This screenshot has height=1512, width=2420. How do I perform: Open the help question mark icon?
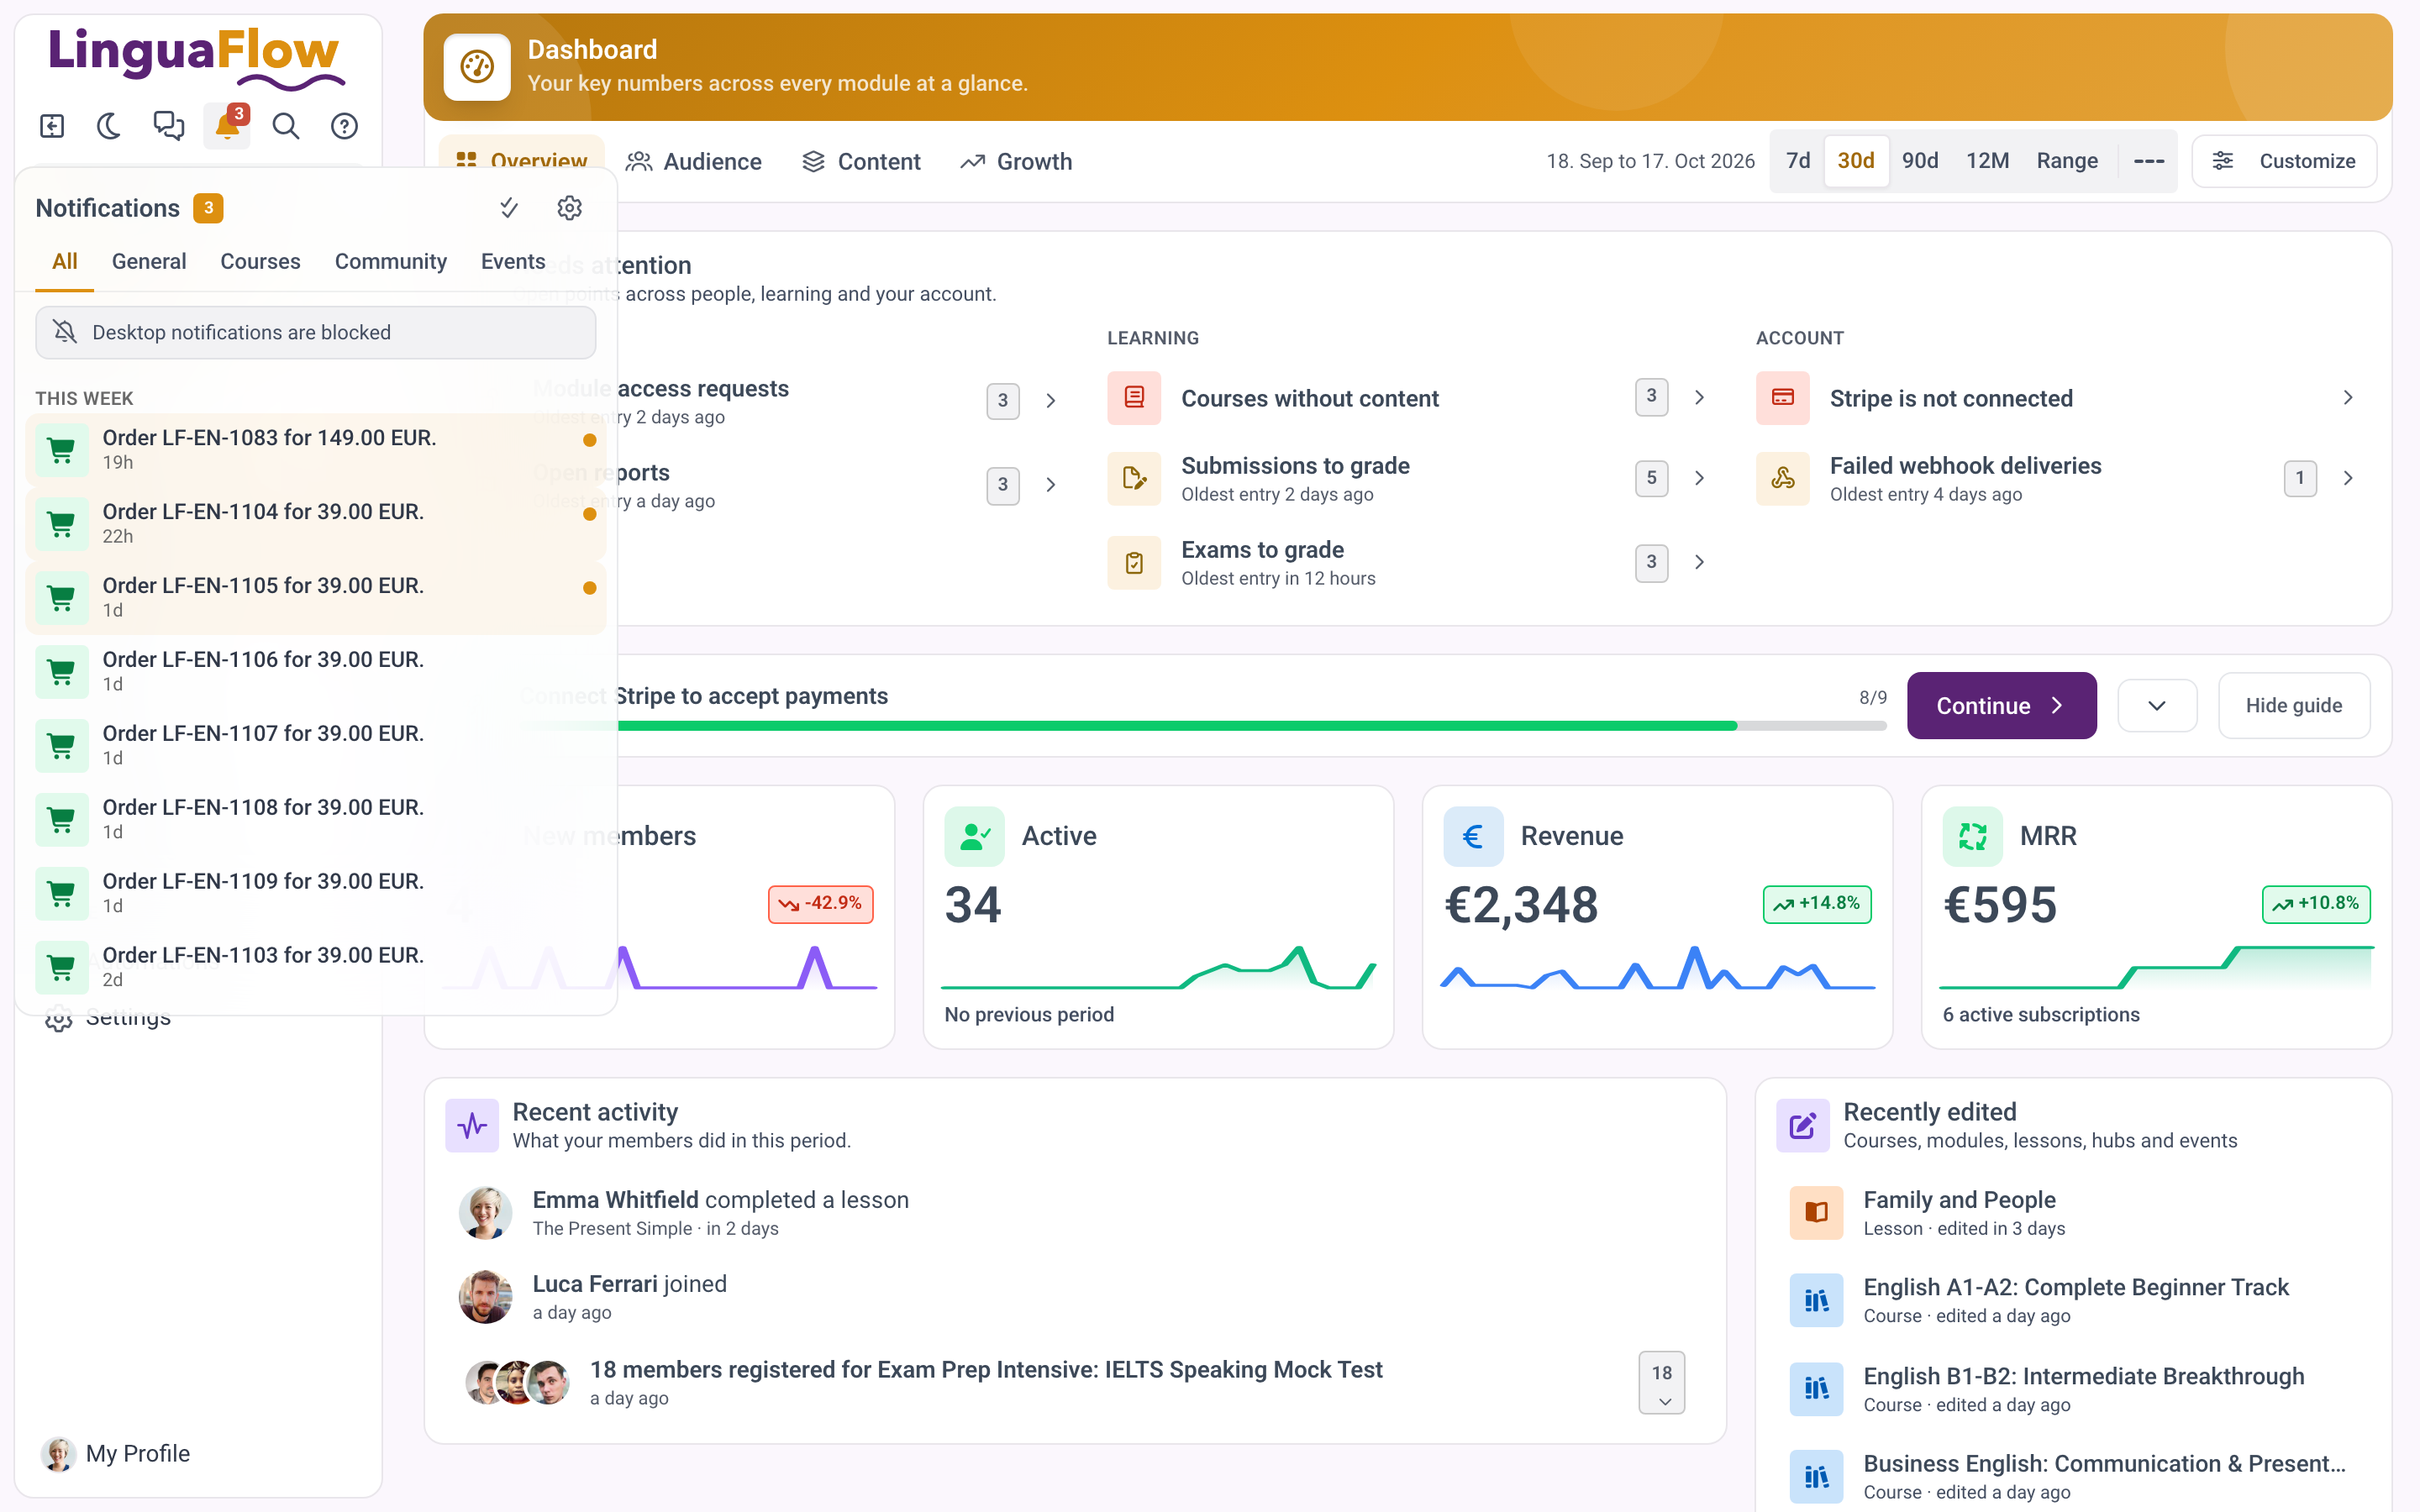344,126
